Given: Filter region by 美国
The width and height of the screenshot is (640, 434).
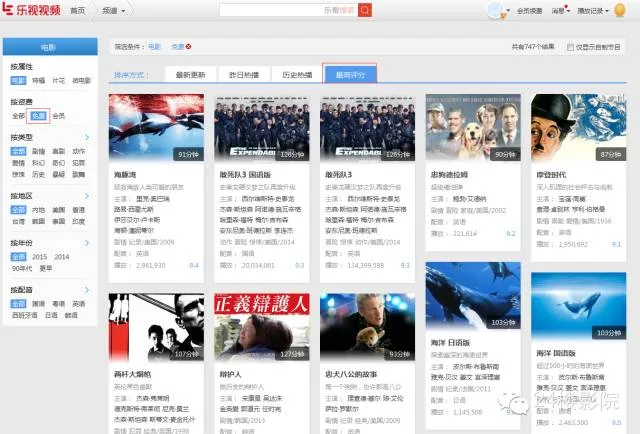Looking at the screenshot, I should pyautogui.click(x=58, y=210).
